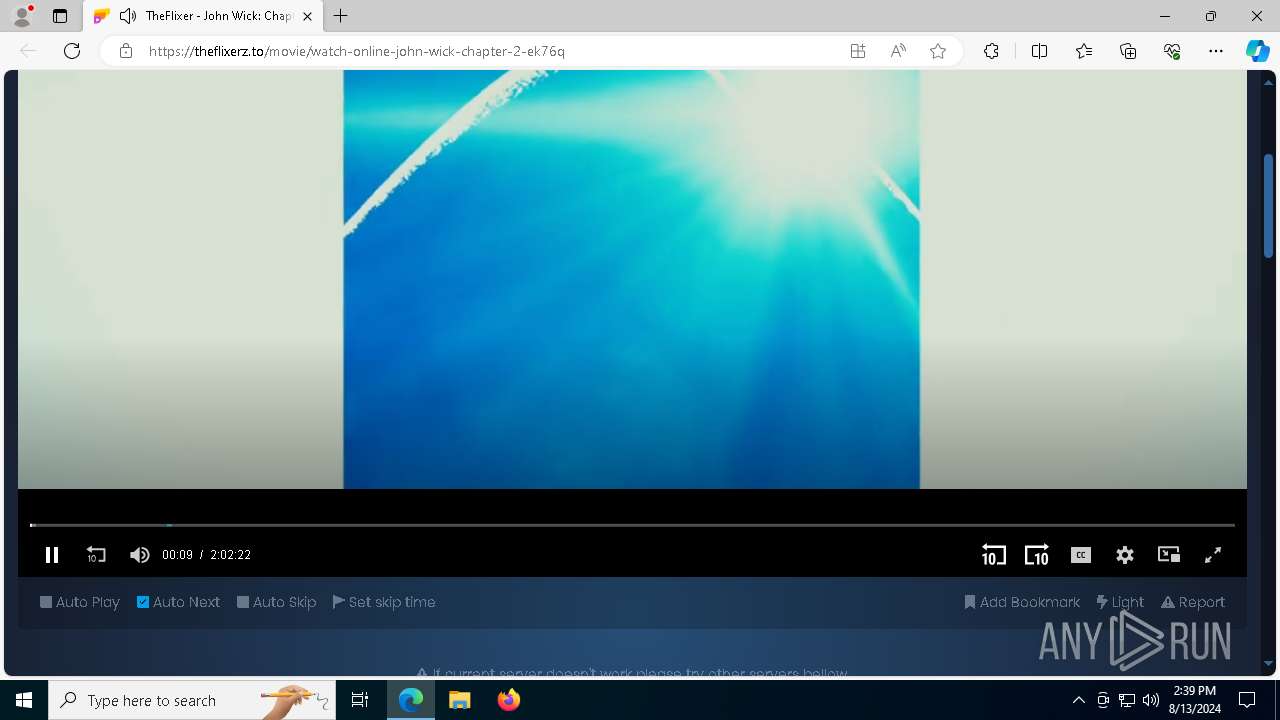
Task: View site information lock icon
Action: tap(126, 51)
